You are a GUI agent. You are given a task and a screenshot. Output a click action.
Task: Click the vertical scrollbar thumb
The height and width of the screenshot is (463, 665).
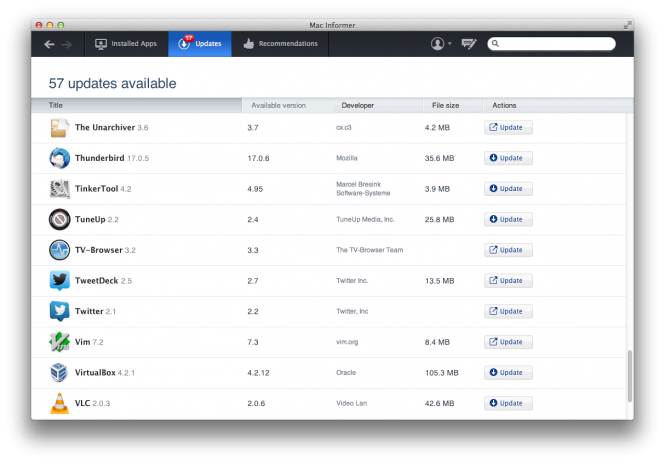click(x=630, y=376)
